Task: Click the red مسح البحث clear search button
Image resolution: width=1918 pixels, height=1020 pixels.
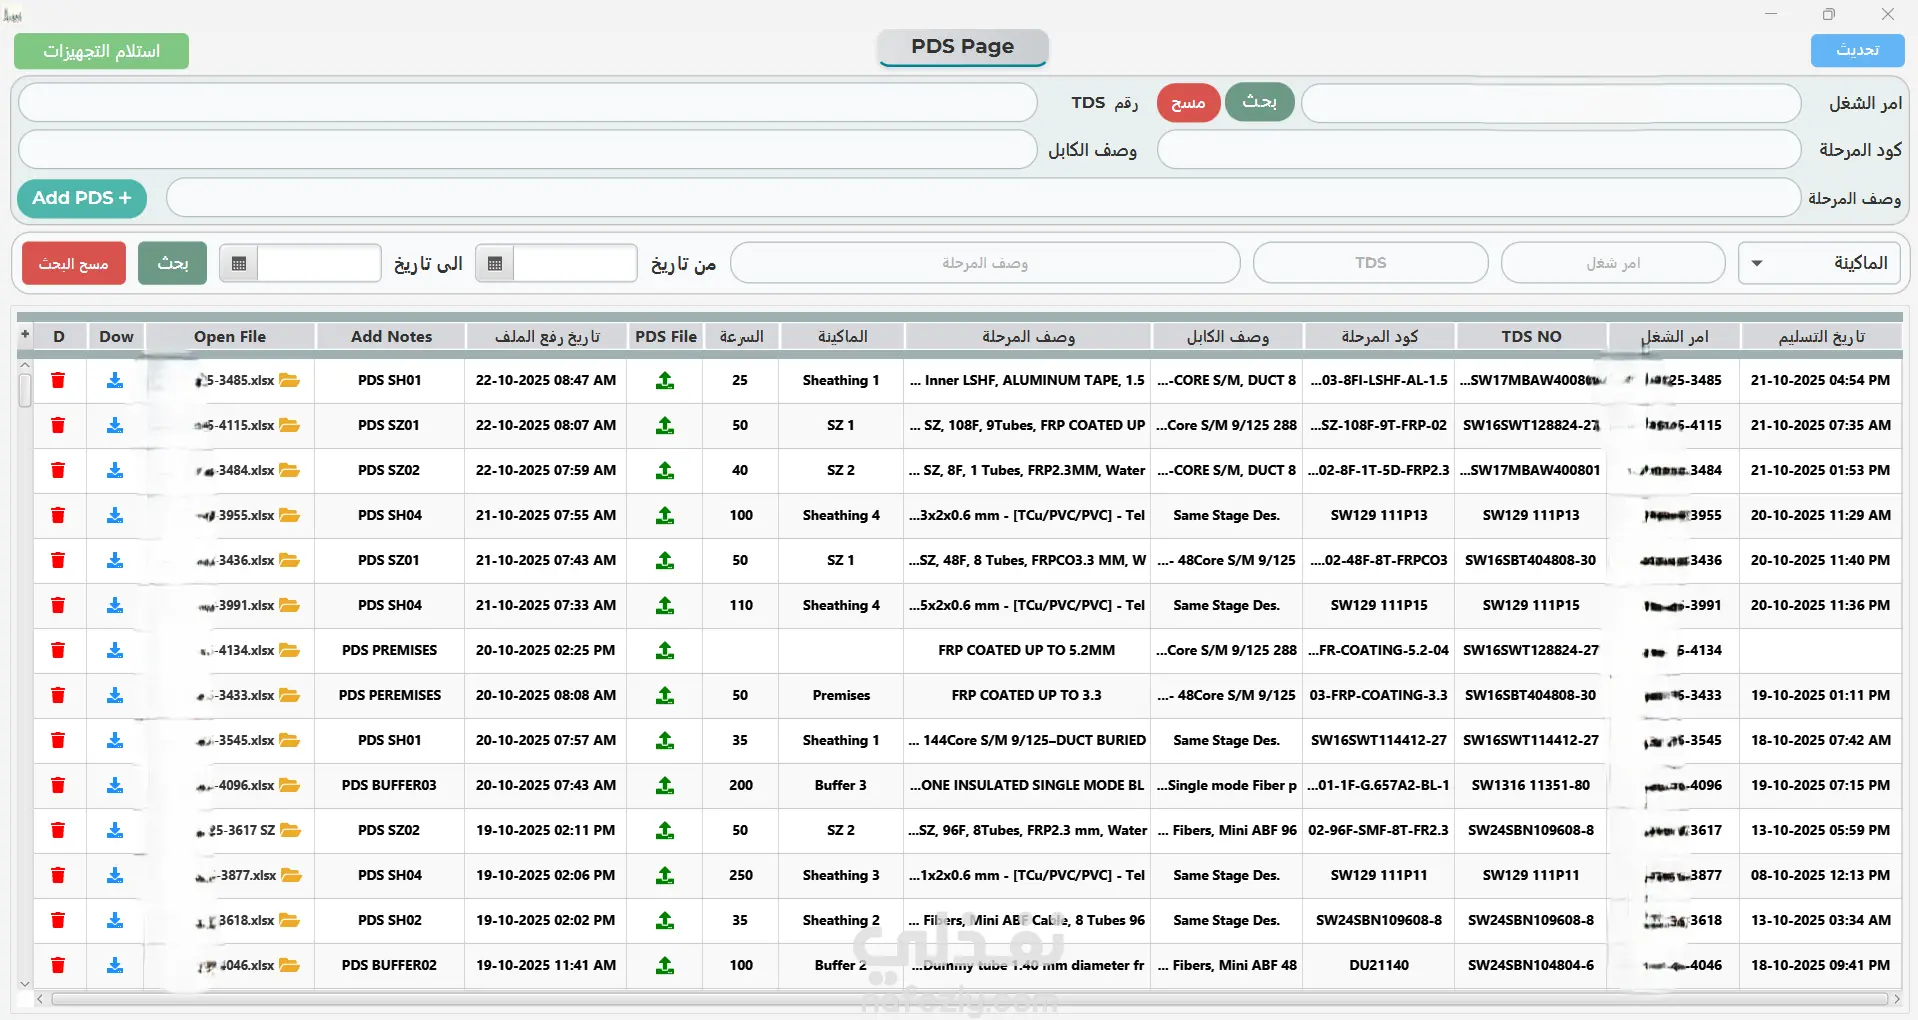Action: [x=74, y=263]
